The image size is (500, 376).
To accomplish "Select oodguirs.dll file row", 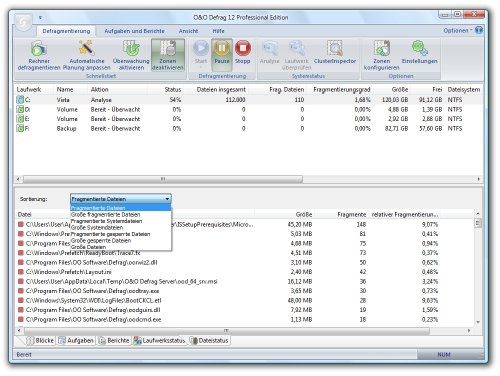I will [x=228, y=310].
